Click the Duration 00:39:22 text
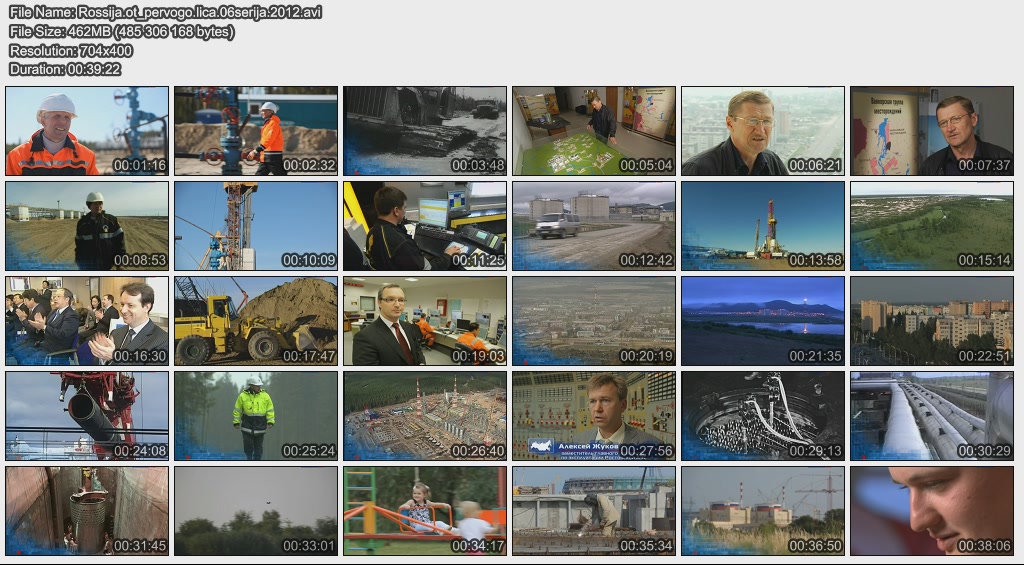The image size is (1024, 565). tap(65, 69)
